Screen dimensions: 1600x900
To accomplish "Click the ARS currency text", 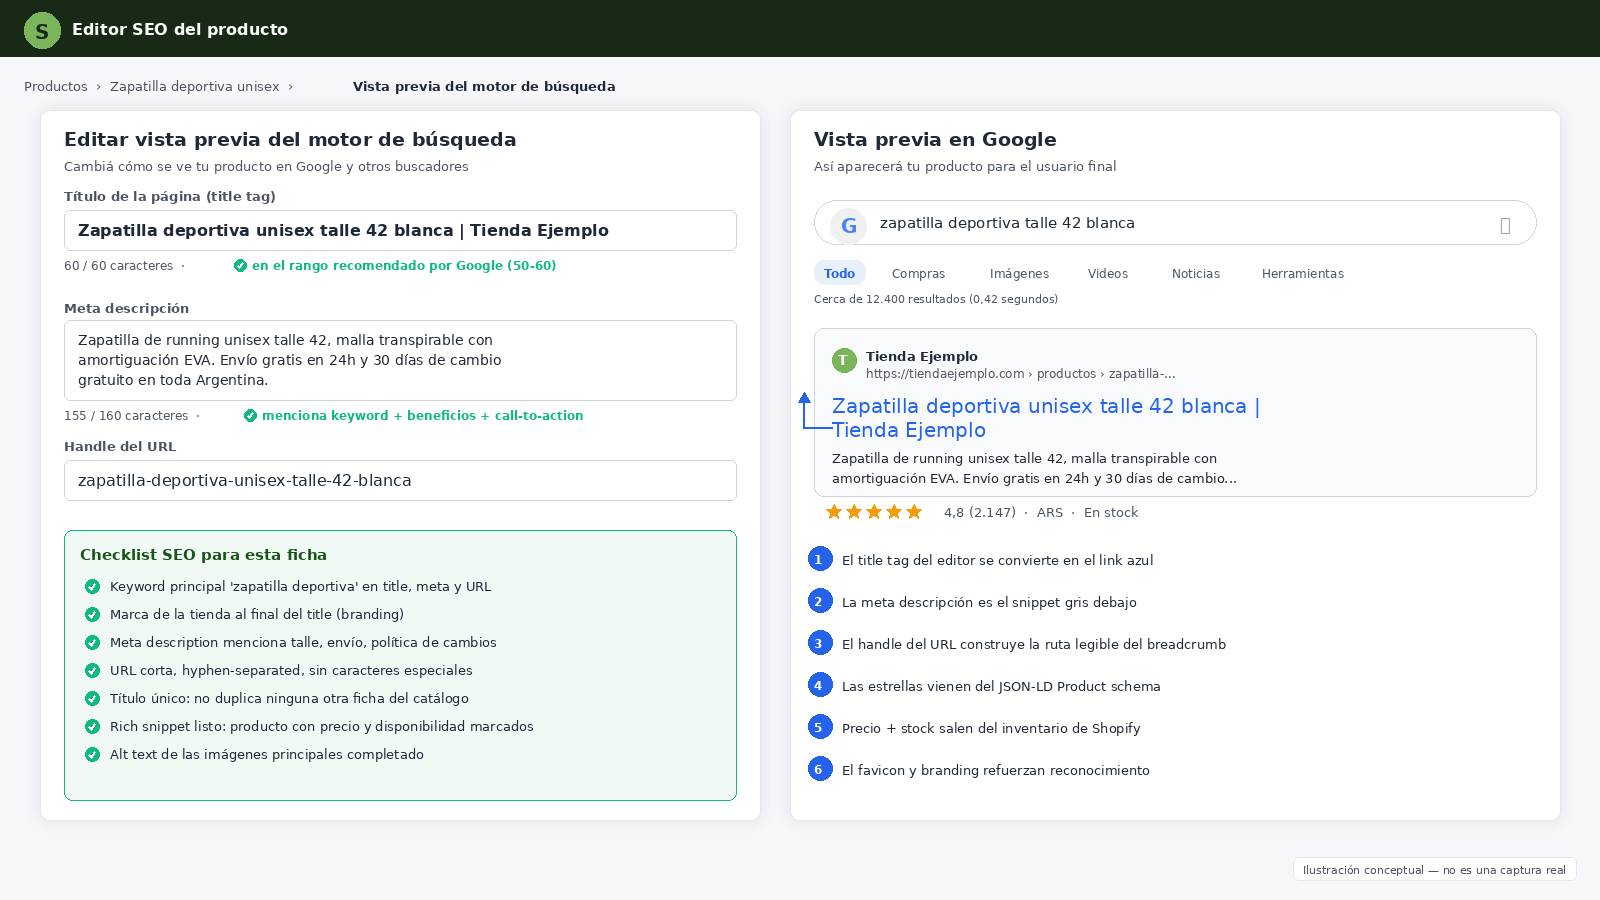I will tap(1050, 512).
